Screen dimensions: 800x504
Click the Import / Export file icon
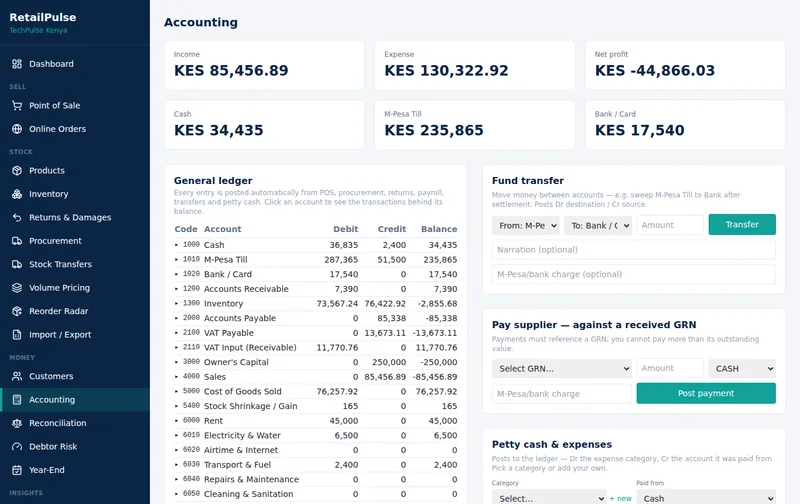[x=17, y=335]
